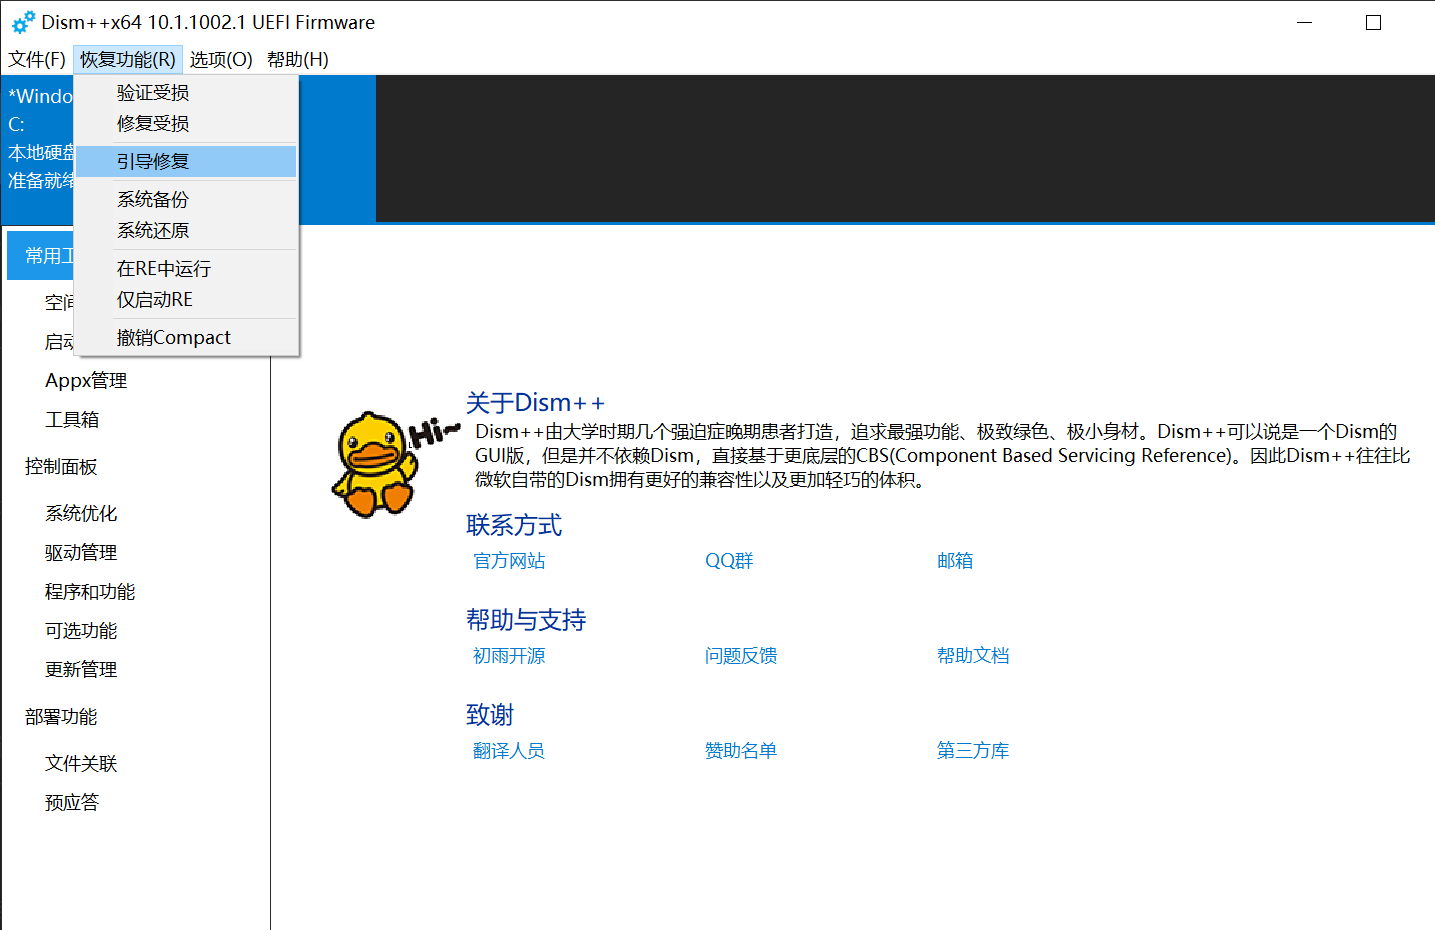Choose 系统备份 in the open menu

coord(152,199)
